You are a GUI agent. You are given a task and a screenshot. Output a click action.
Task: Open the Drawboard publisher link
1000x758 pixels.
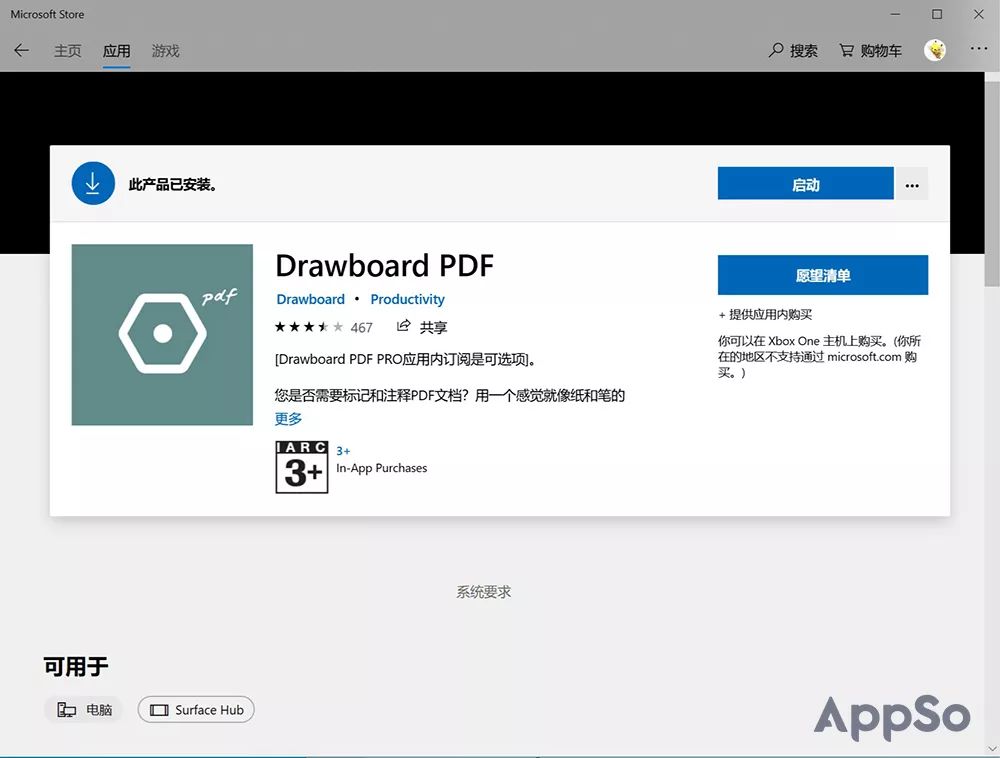click(x=311, y=299)
